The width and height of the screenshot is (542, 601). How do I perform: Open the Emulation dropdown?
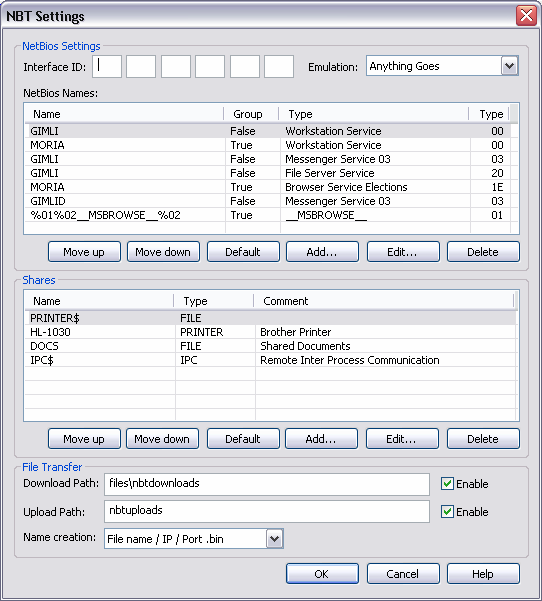coord(509,66)
